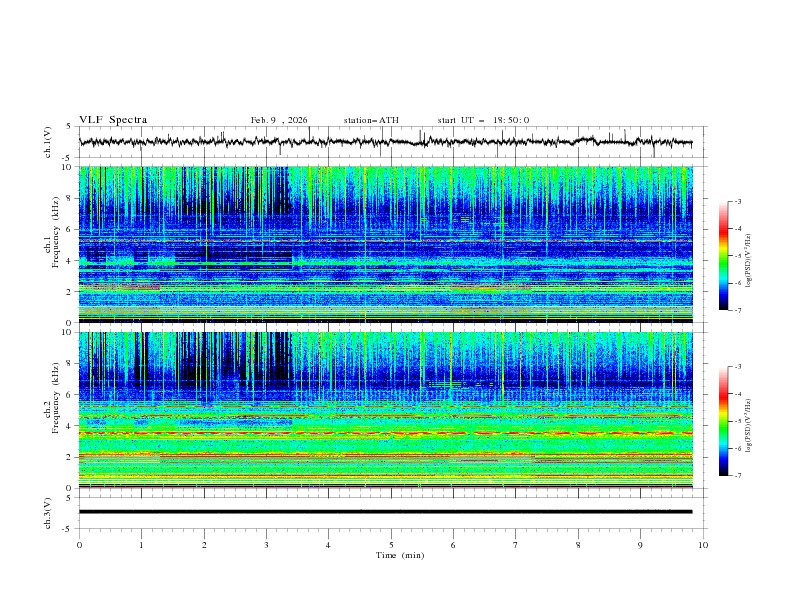Click the "station=ATH" header label
This screenshot has height=612, width=792.
point(371,120)
